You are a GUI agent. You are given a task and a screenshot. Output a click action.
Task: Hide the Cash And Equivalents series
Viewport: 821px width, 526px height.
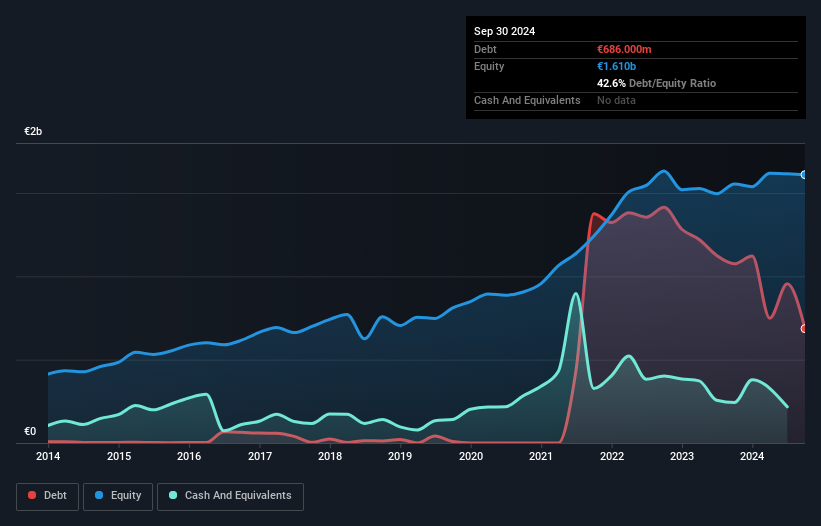(x=230, y=495)
